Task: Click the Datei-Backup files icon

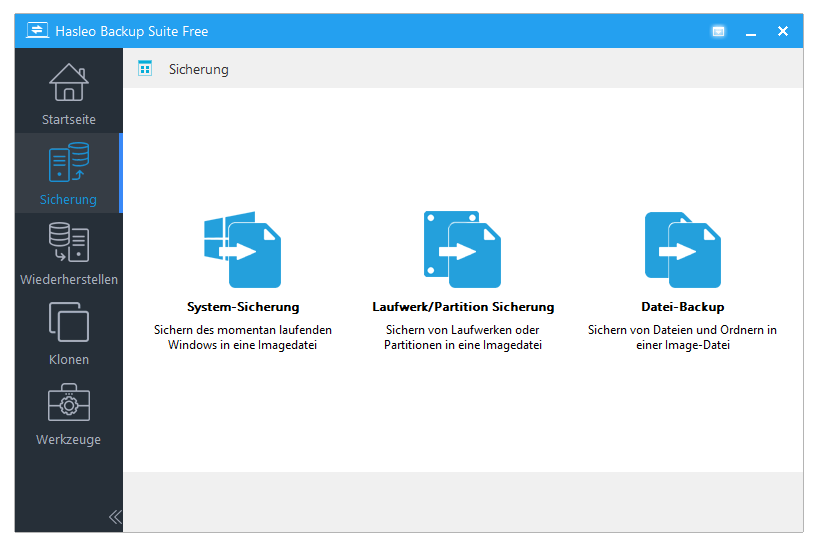Action: tap(682, 249)
